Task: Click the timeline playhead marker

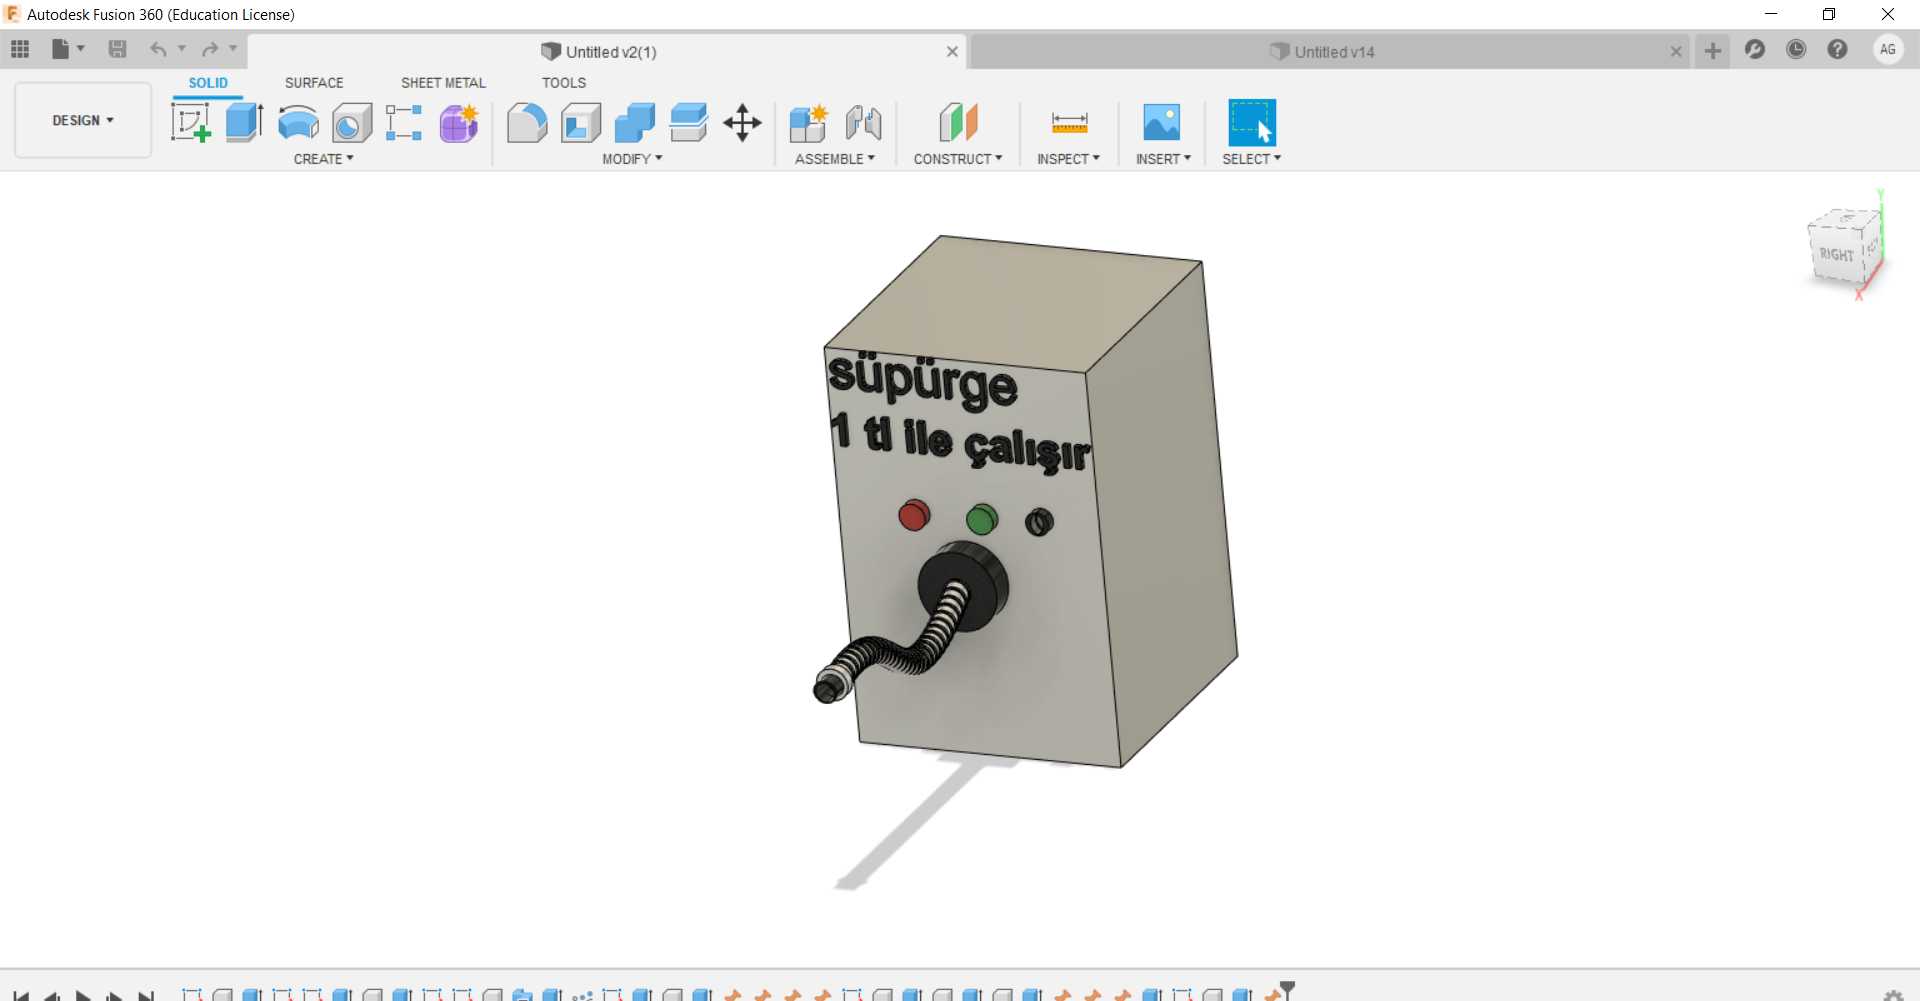Action: coord(1288,990)
